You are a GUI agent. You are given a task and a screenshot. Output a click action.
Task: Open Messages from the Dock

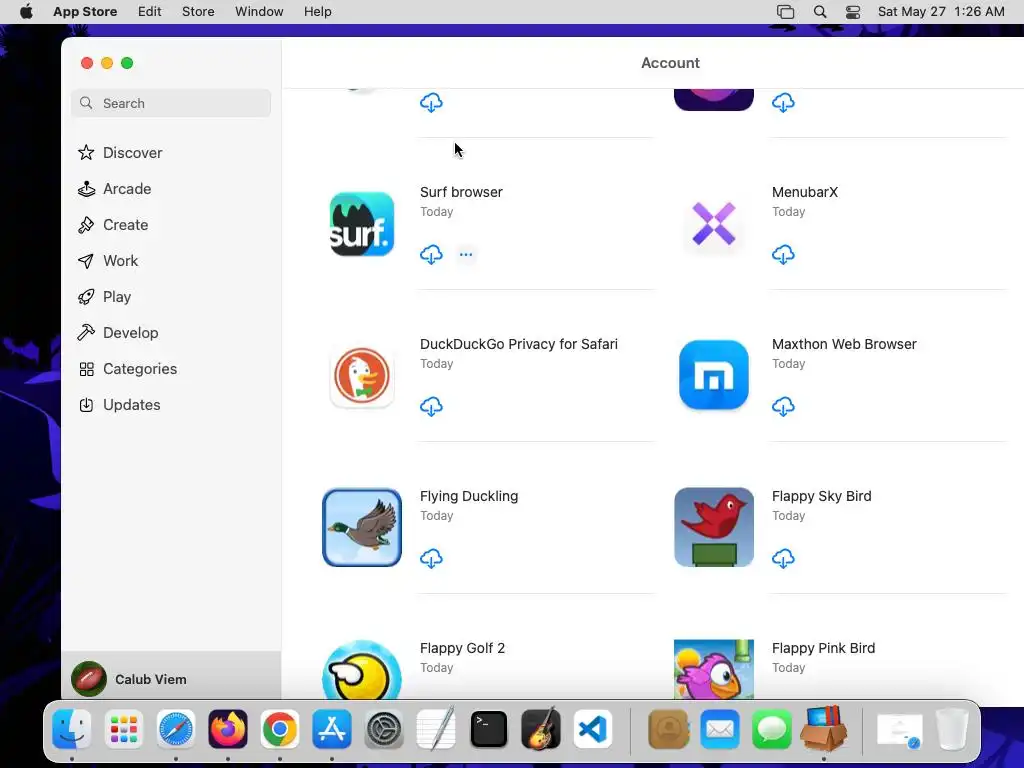[x=772, y=729]
